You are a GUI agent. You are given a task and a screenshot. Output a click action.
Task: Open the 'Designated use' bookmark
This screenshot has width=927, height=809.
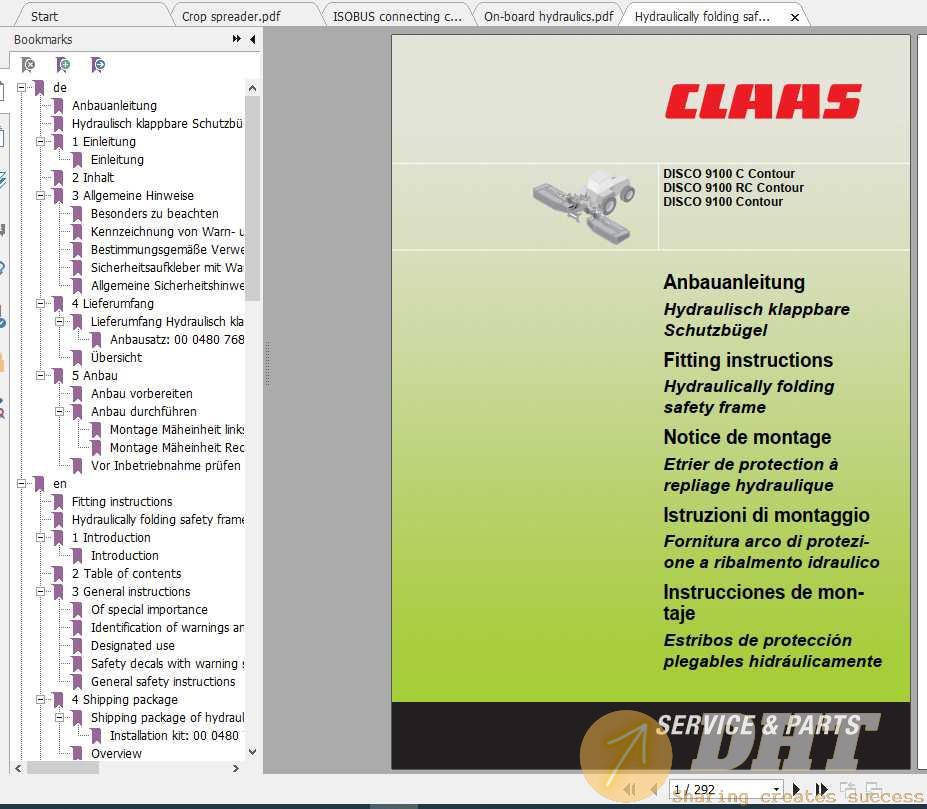click(132, 646)
